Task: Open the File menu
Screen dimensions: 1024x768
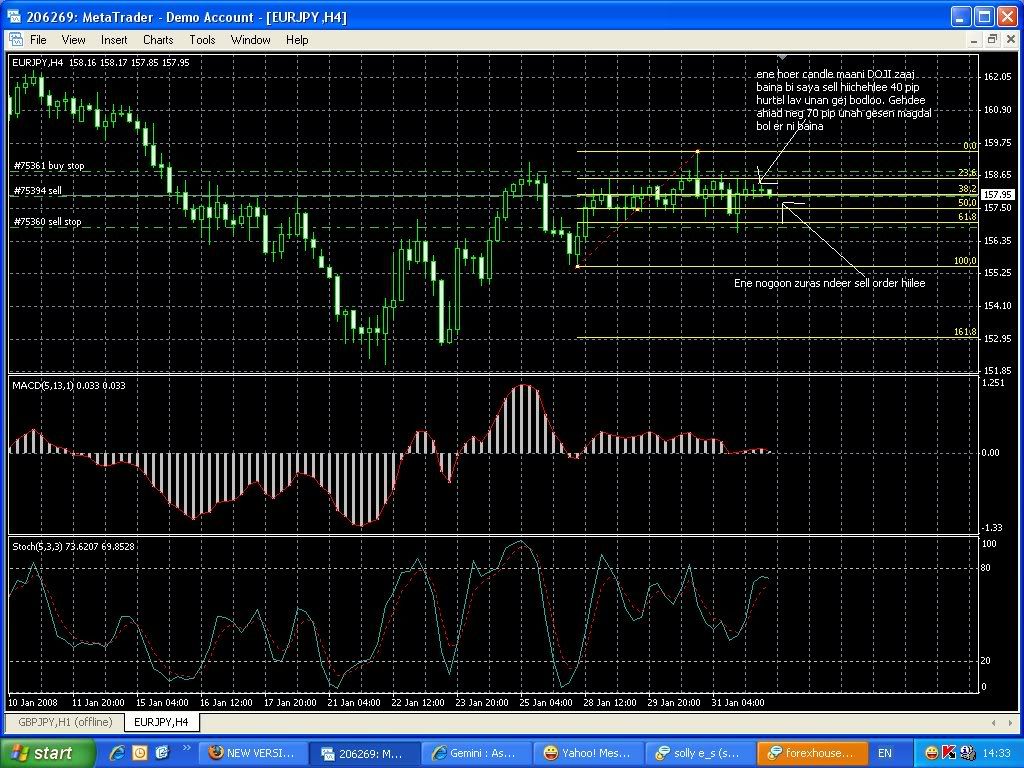Action: (x=38, y=40)
